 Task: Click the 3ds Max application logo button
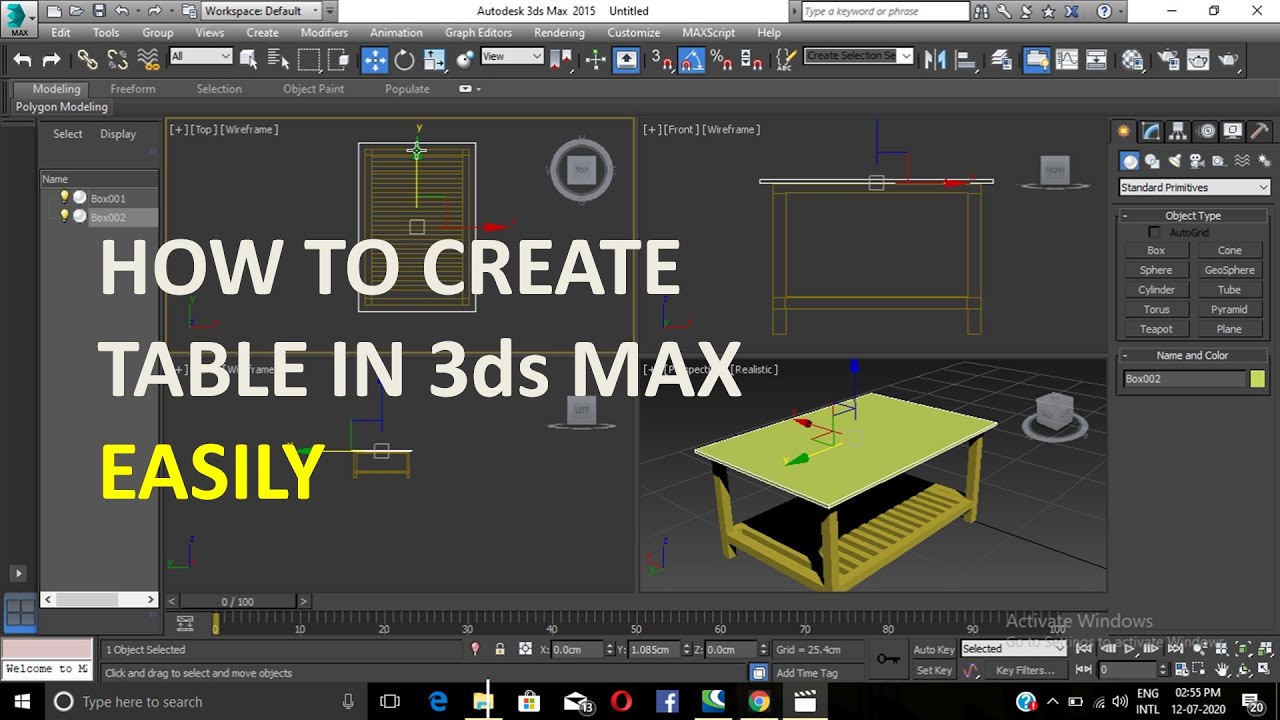point(19,20)
